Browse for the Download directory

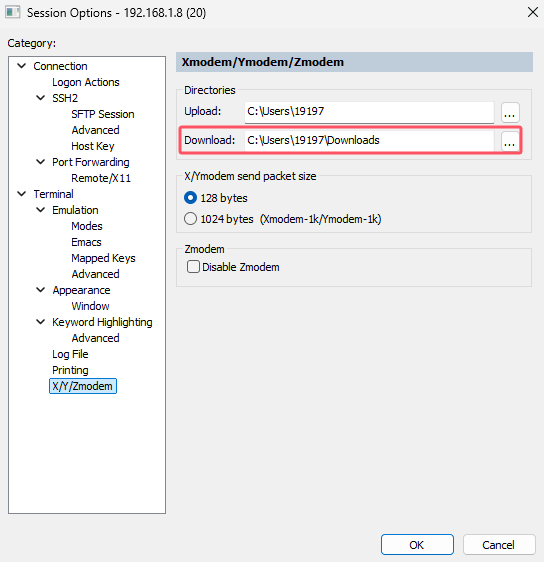510,141
